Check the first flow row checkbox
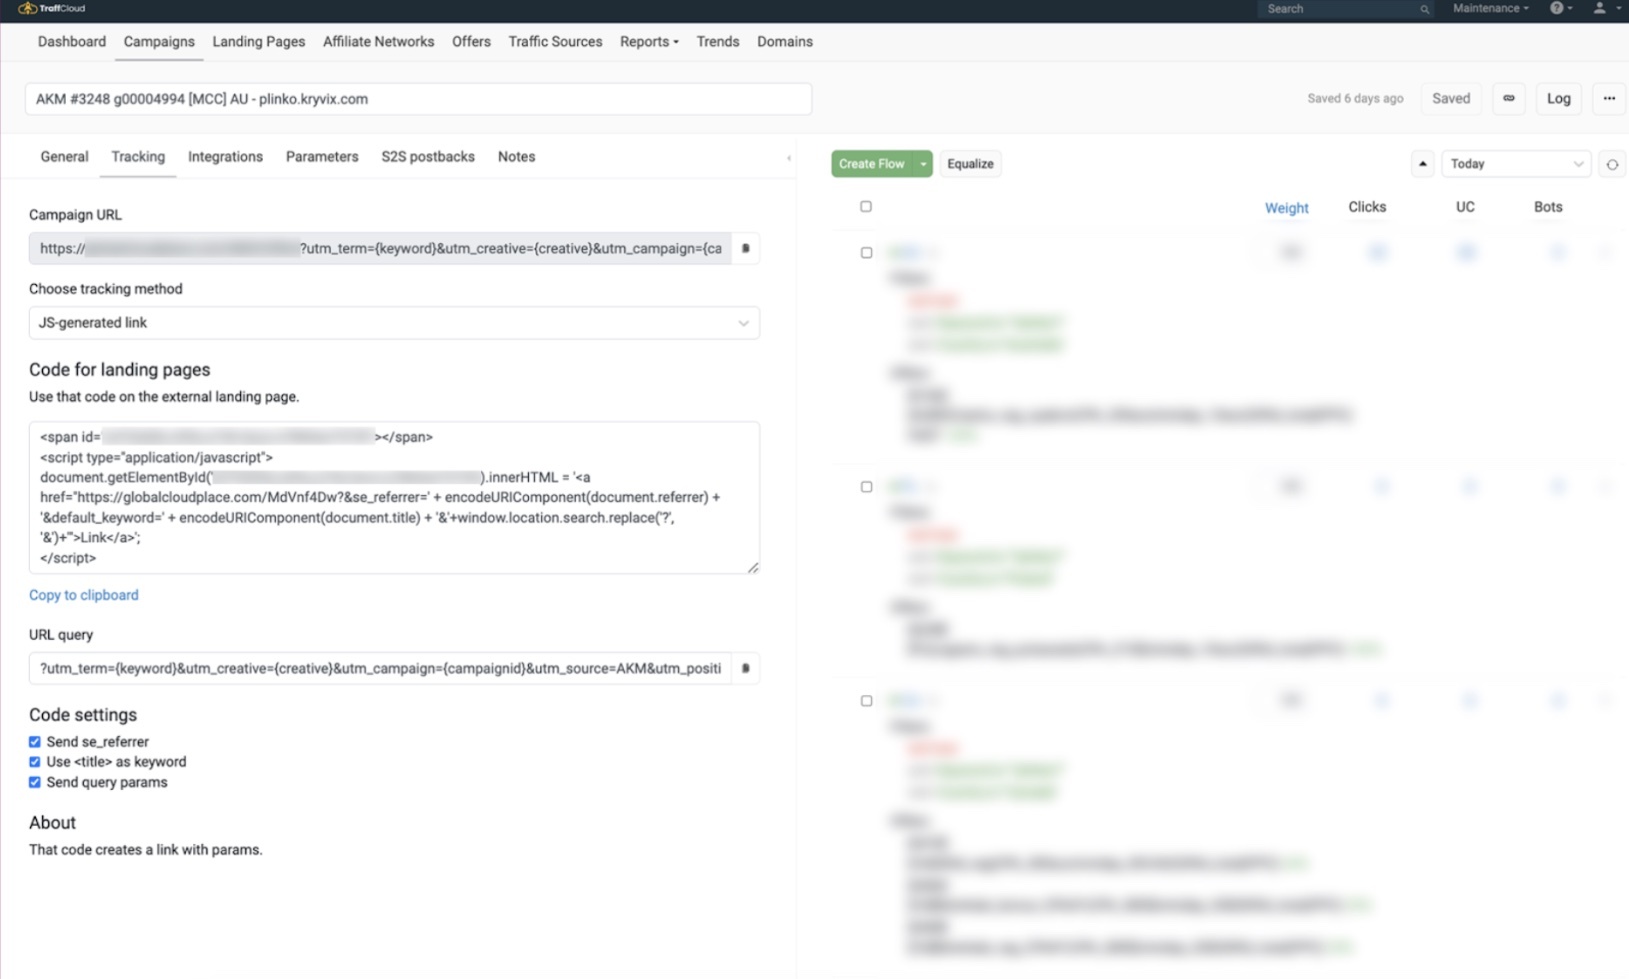 coord(866,253)
